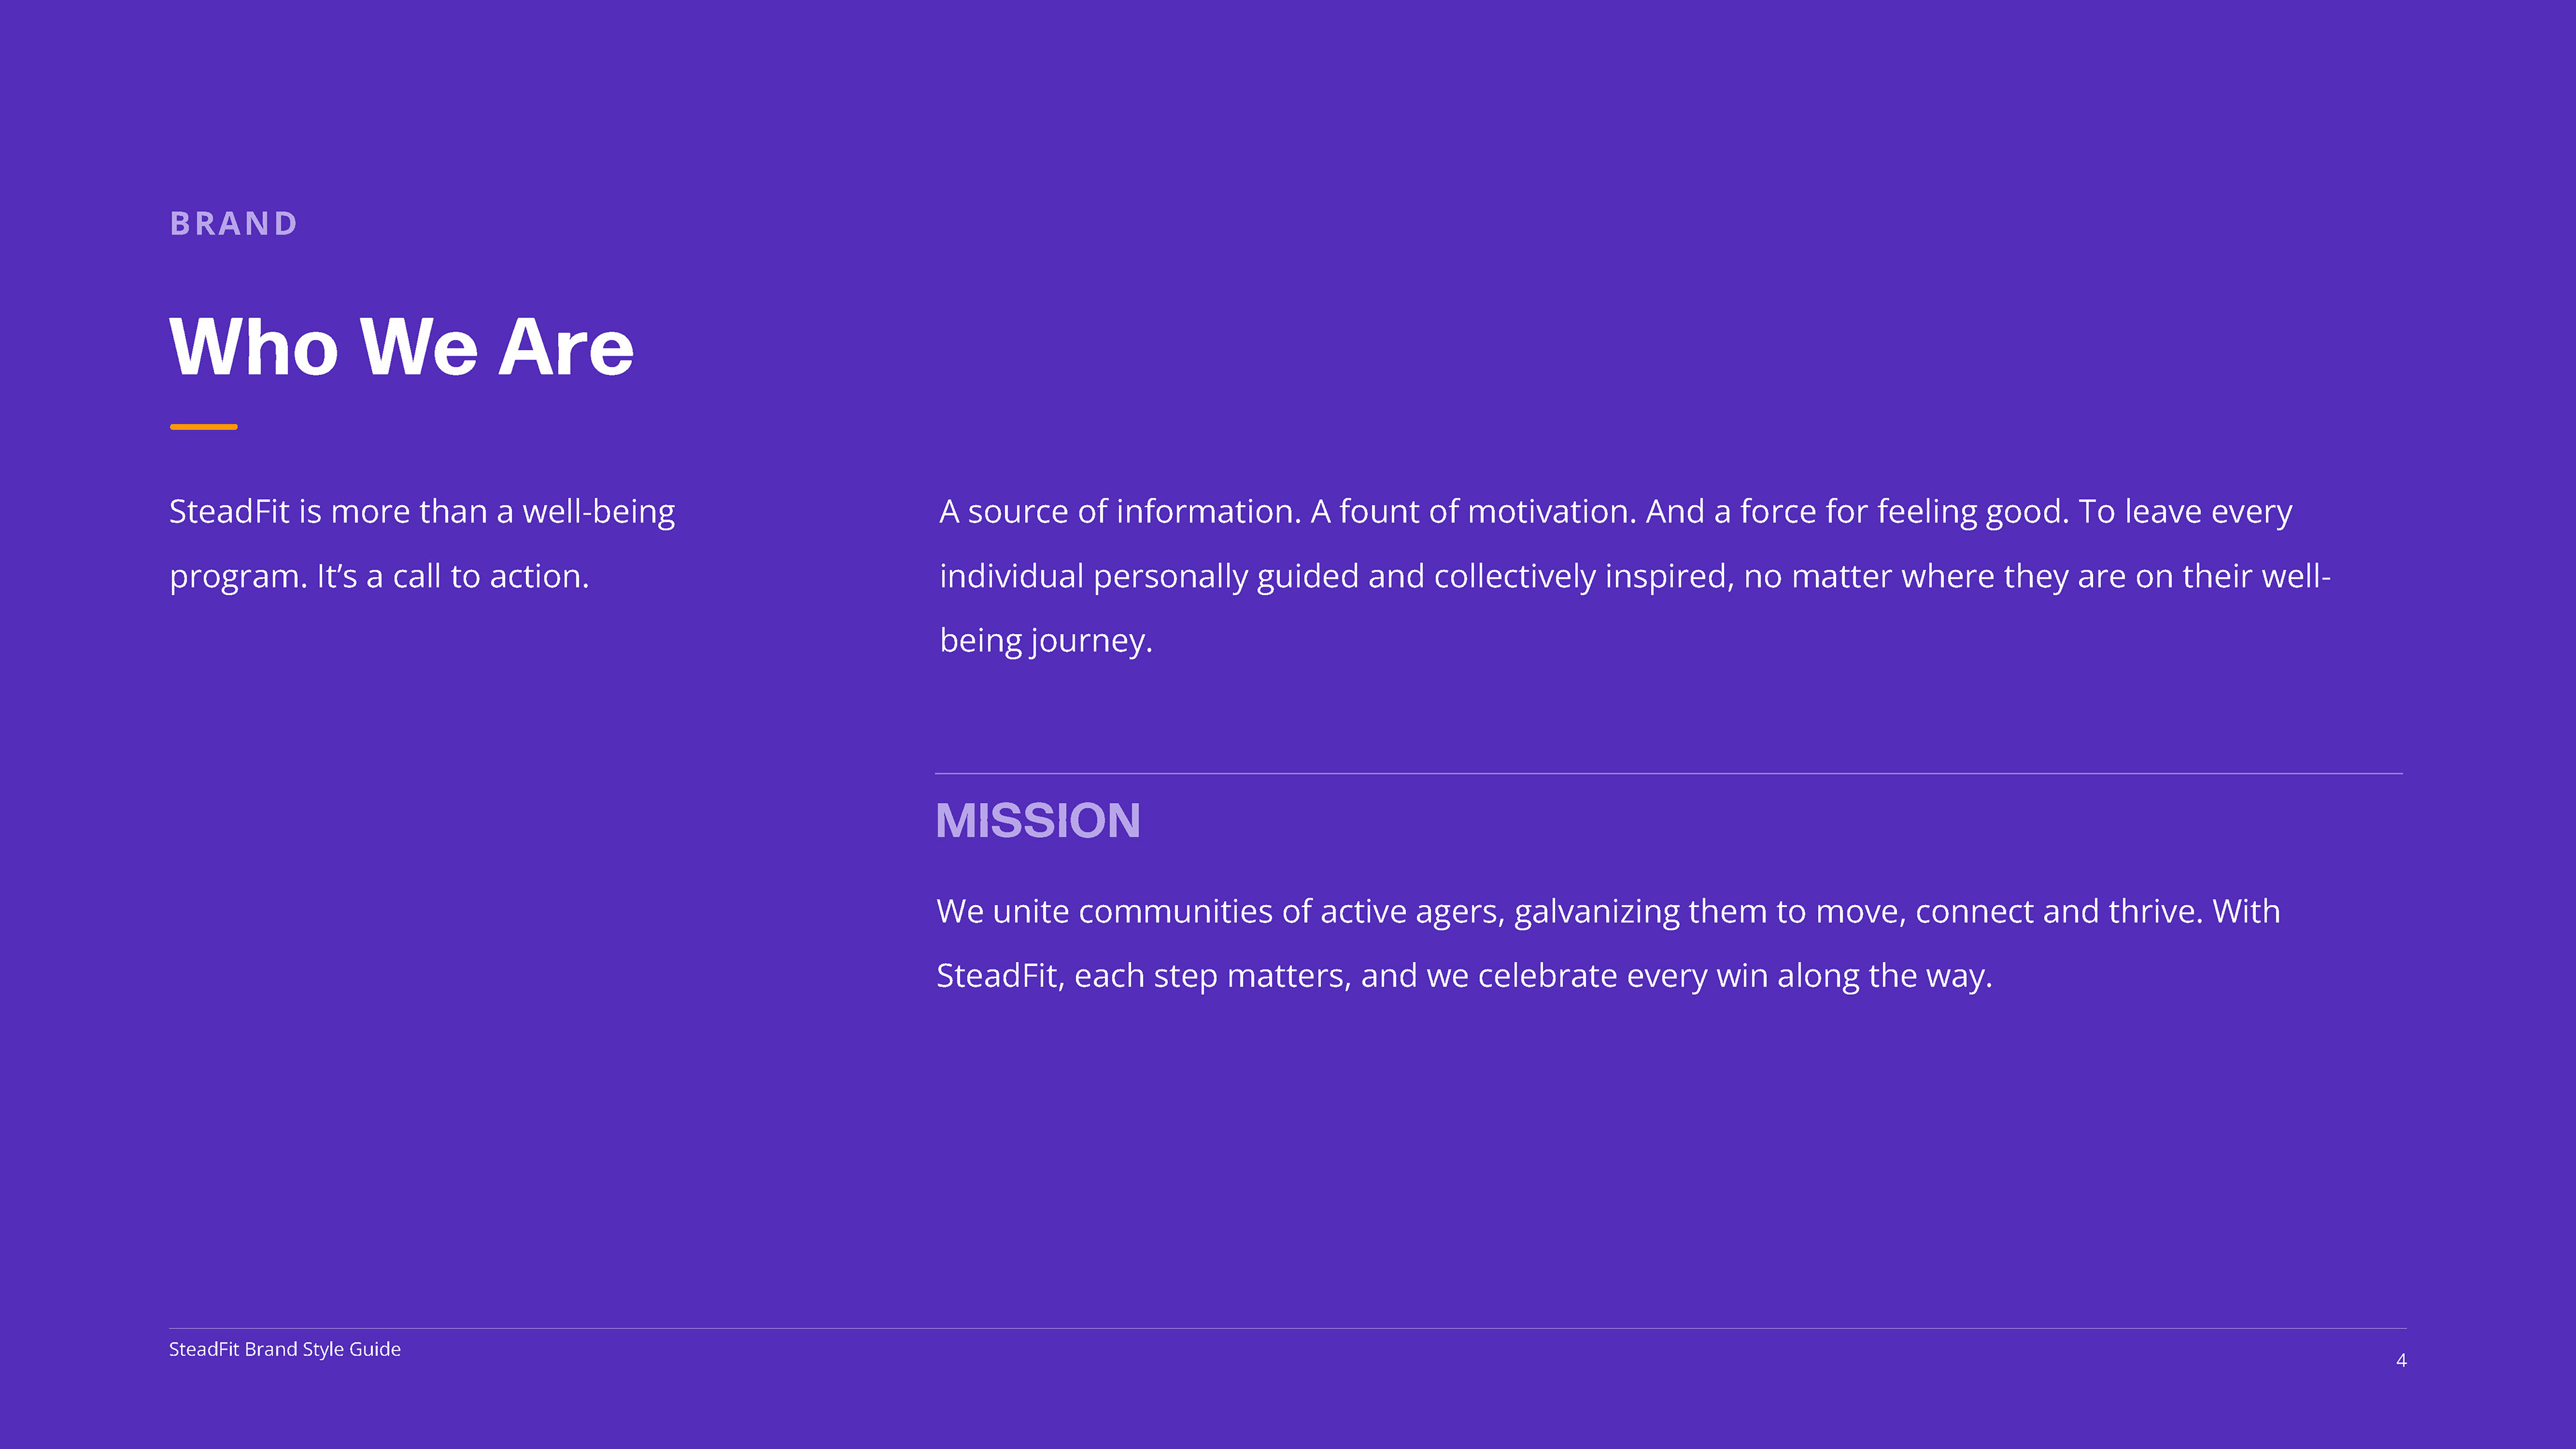The height and width of the screenshot is (1449, 2576).
Task: Click the orange accent line under the title
Action: [x=203, y=427]
